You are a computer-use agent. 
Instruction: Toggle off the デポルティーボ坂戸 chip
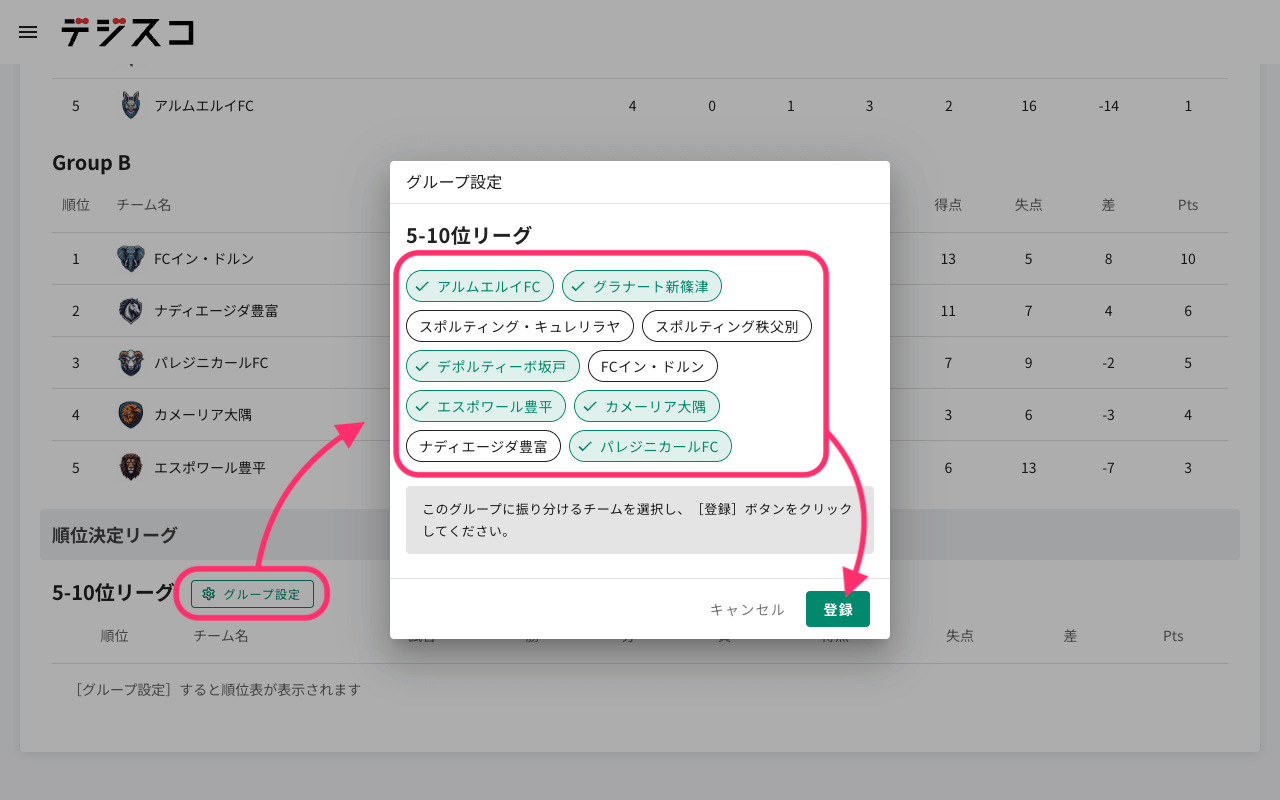492,366
